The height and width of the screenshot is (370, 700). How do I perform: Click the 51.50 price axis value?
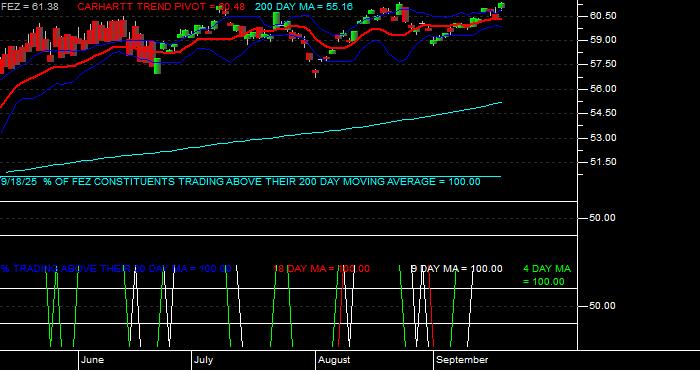point(603,162)
